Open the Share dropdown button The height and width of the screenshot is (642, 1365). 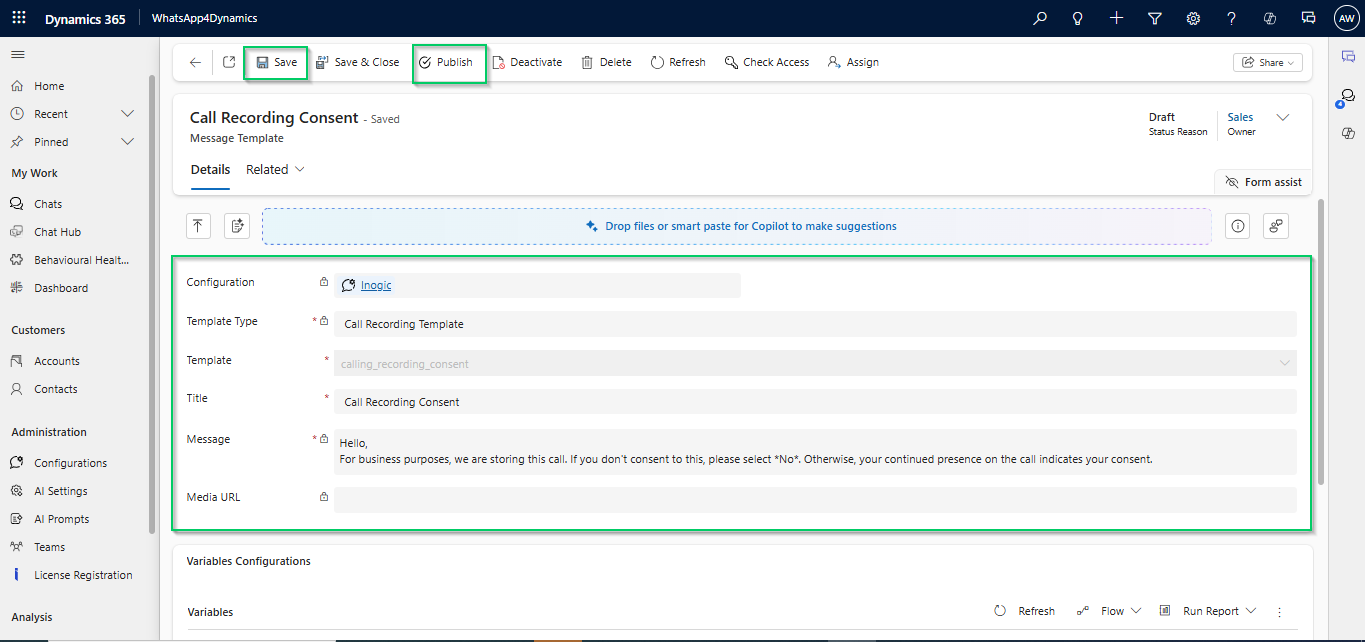pyautogui.click(x=1267, y=62)
